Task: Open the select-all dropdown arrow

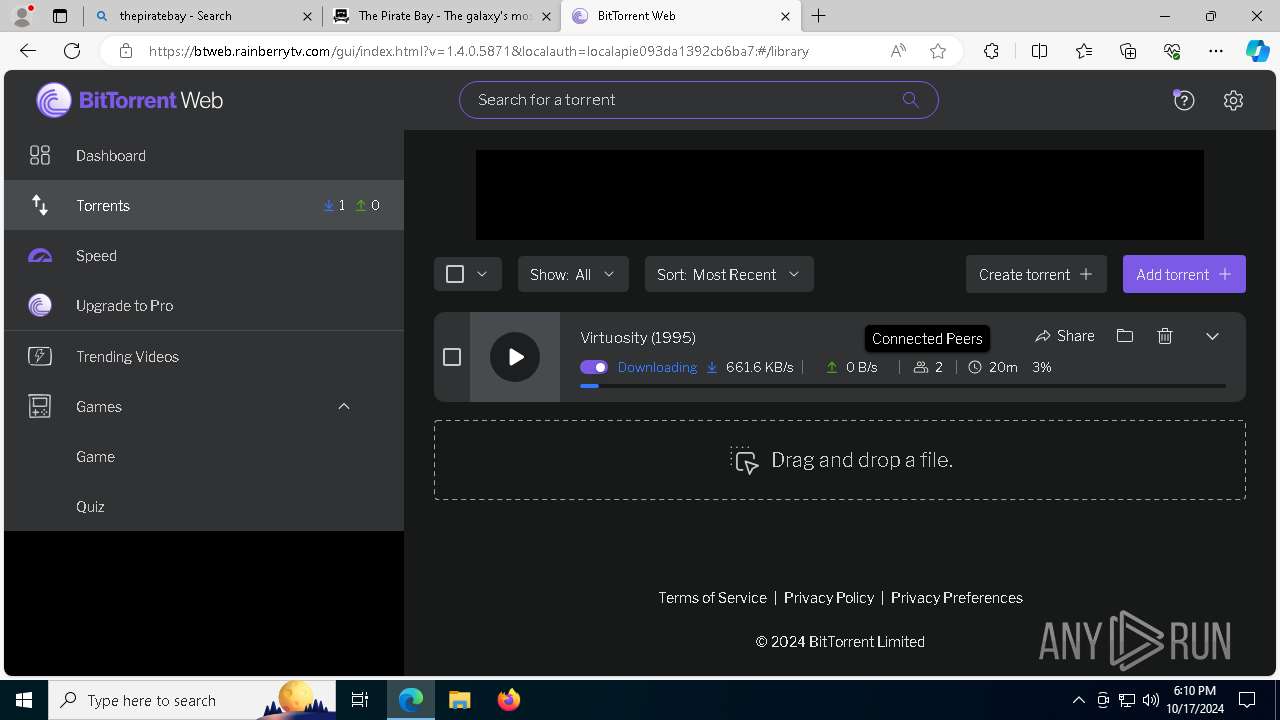Action: pyautogui.click(x=482, y=274)
